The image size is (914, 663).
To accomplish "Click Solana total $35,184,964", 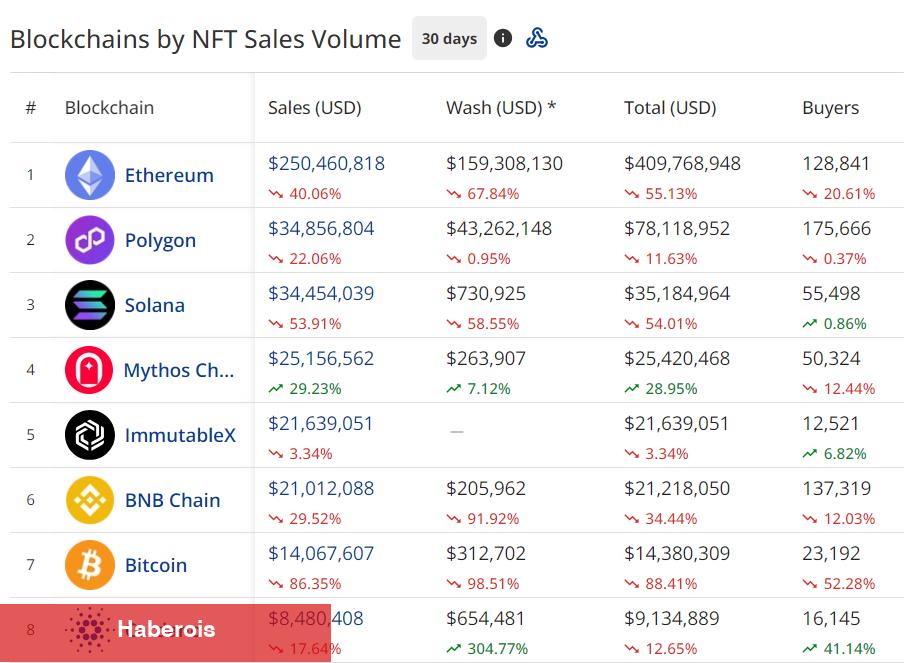I will pos(677,293).
